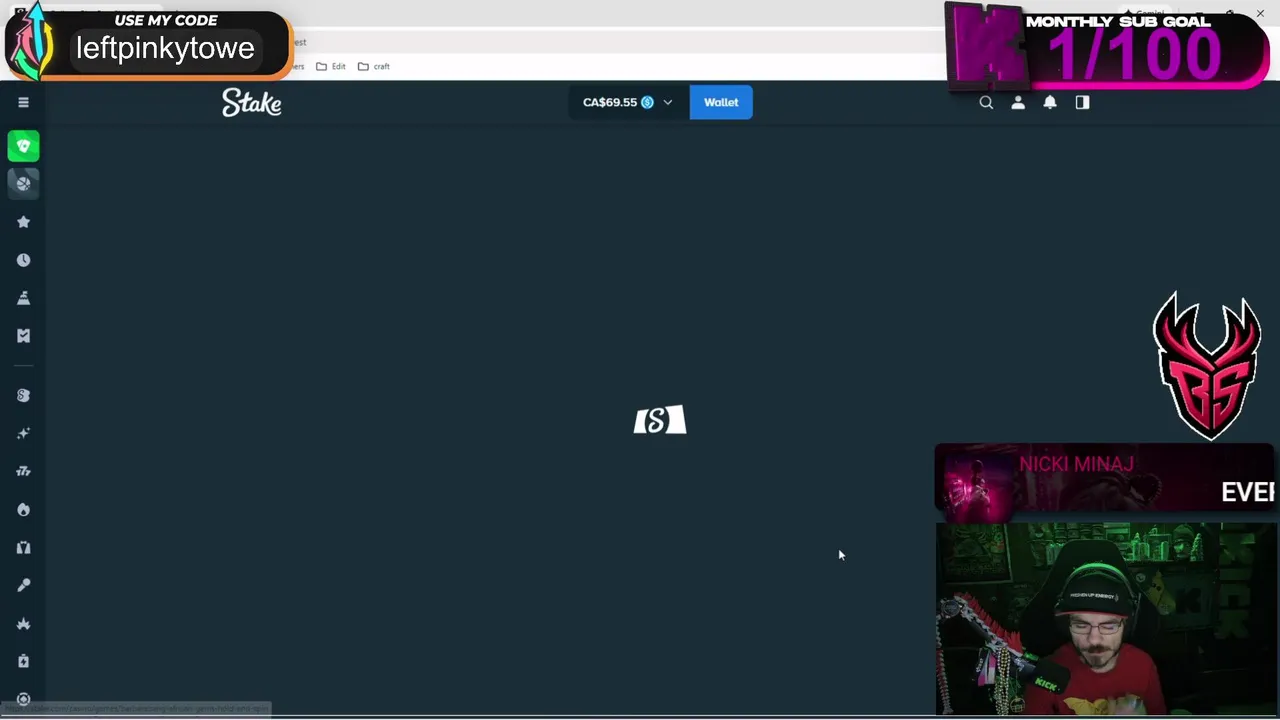Open Favourites star icon in sidebar
Screen dimensions: 1280x720
[24, 222]
